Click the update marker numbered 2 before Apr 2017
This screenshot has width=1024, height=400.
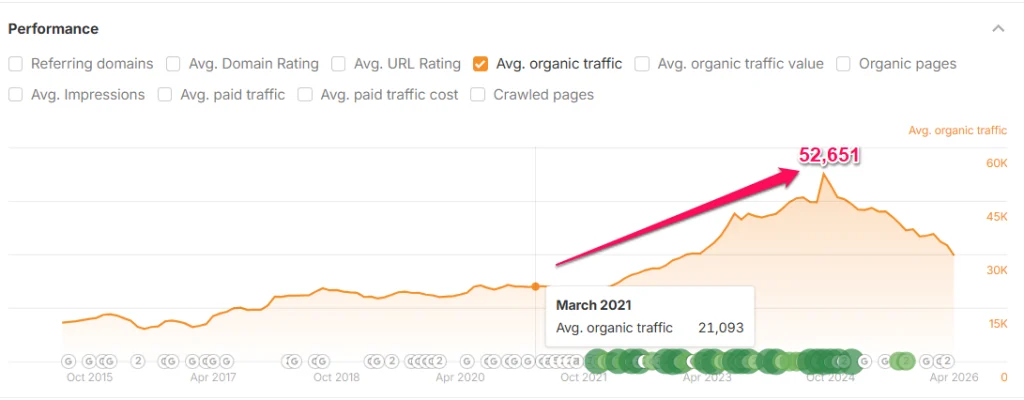138,361
